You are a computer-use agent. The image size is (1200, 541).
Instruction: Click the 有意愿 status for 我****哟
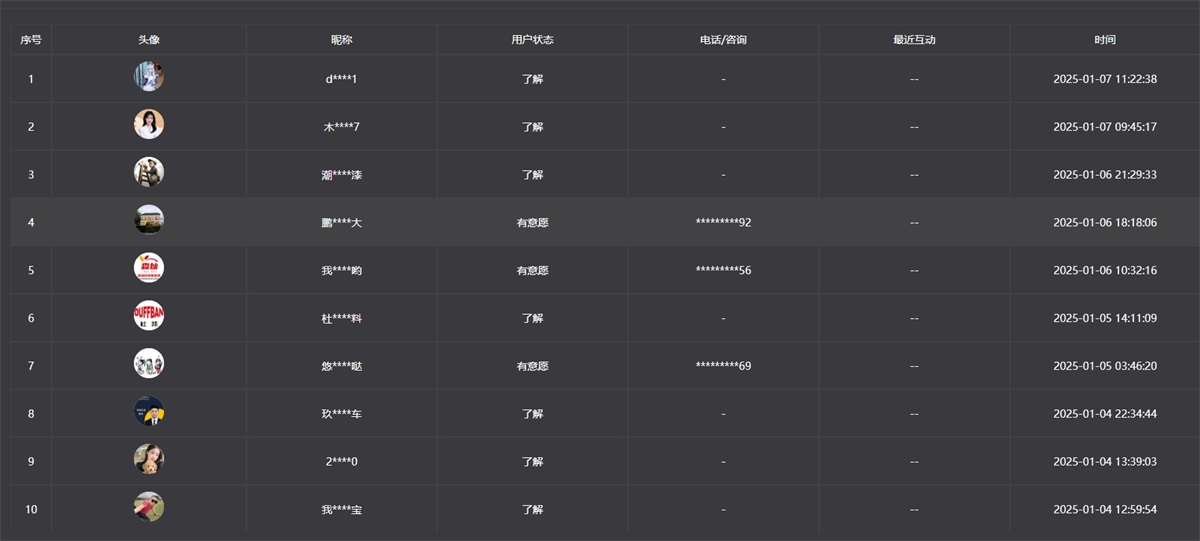(532, 270)
